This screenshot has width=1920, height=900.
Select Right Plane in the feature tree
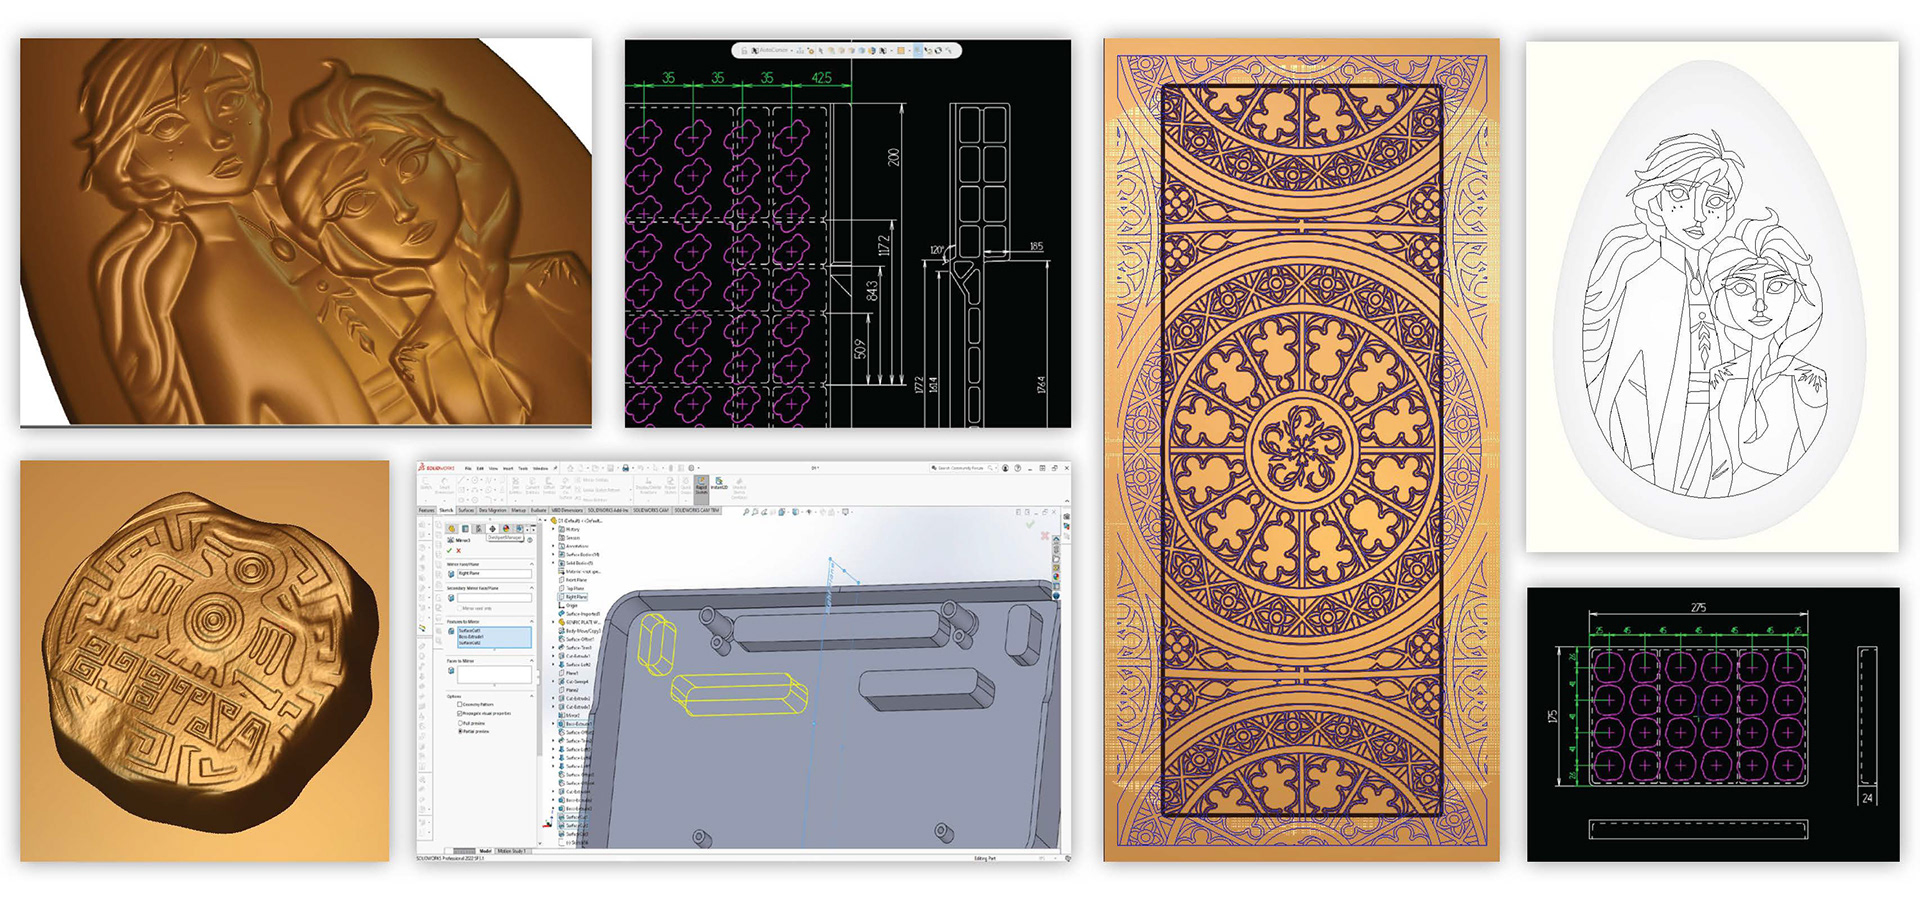[573, 597]
